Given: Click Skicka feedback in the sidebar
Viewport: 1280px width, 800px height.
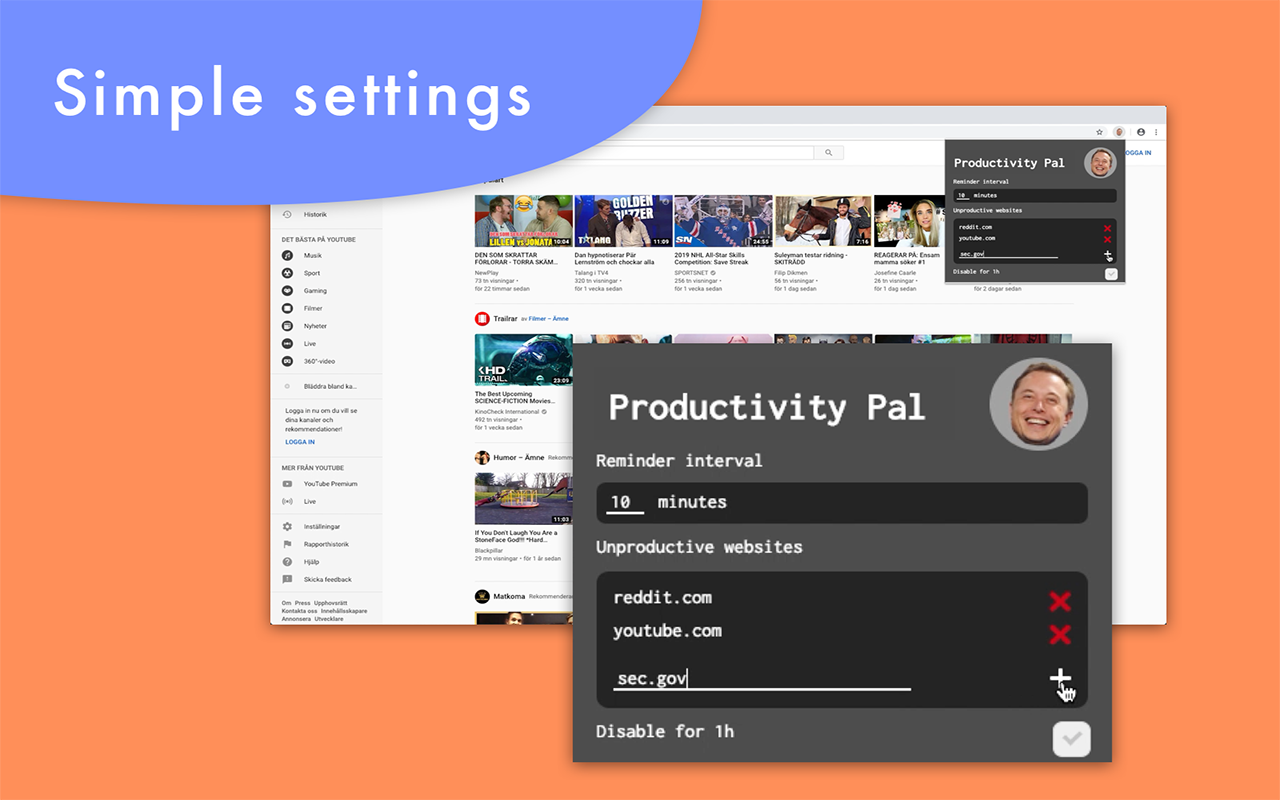Looking at the screenshot, I should [326, 579].
